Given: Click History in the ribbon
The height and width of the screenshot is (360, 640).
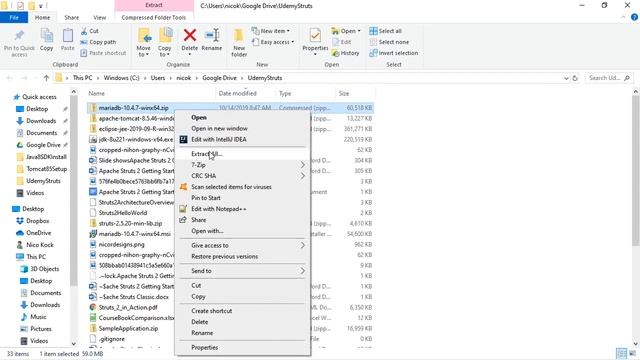Looking at the screenshot, I should point(346,53).
